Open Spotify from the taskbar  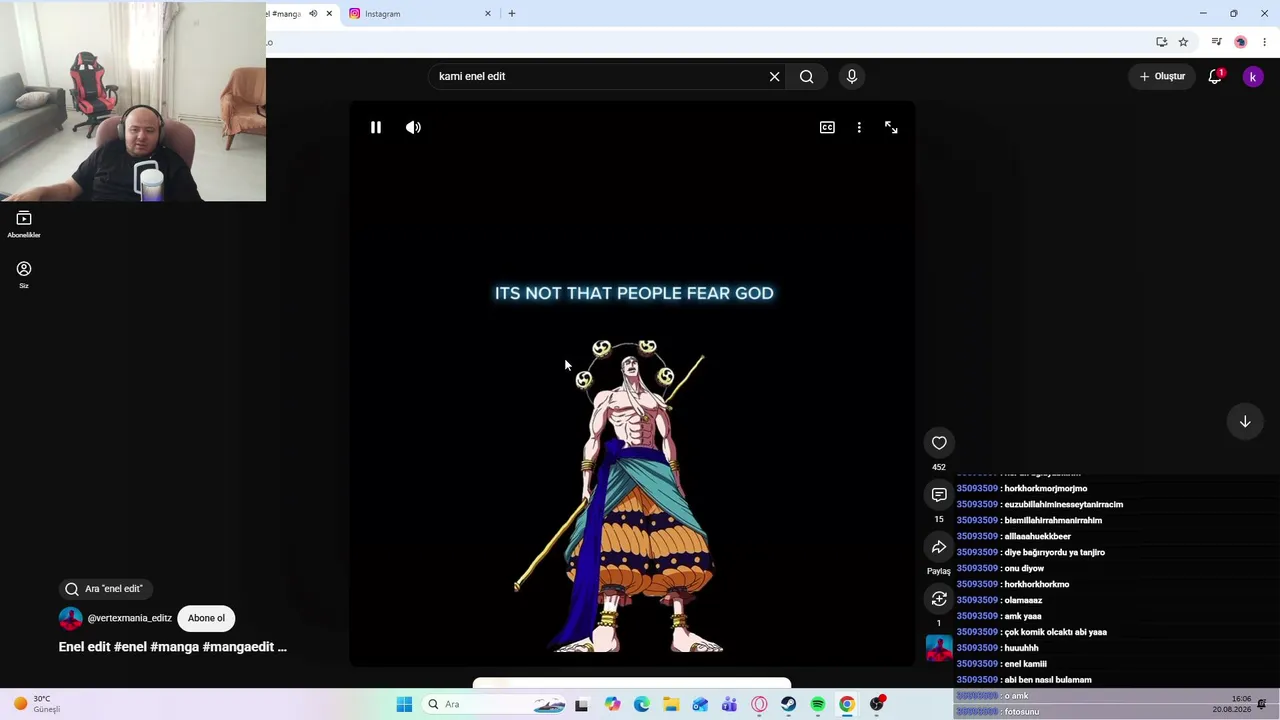(818, 704)
